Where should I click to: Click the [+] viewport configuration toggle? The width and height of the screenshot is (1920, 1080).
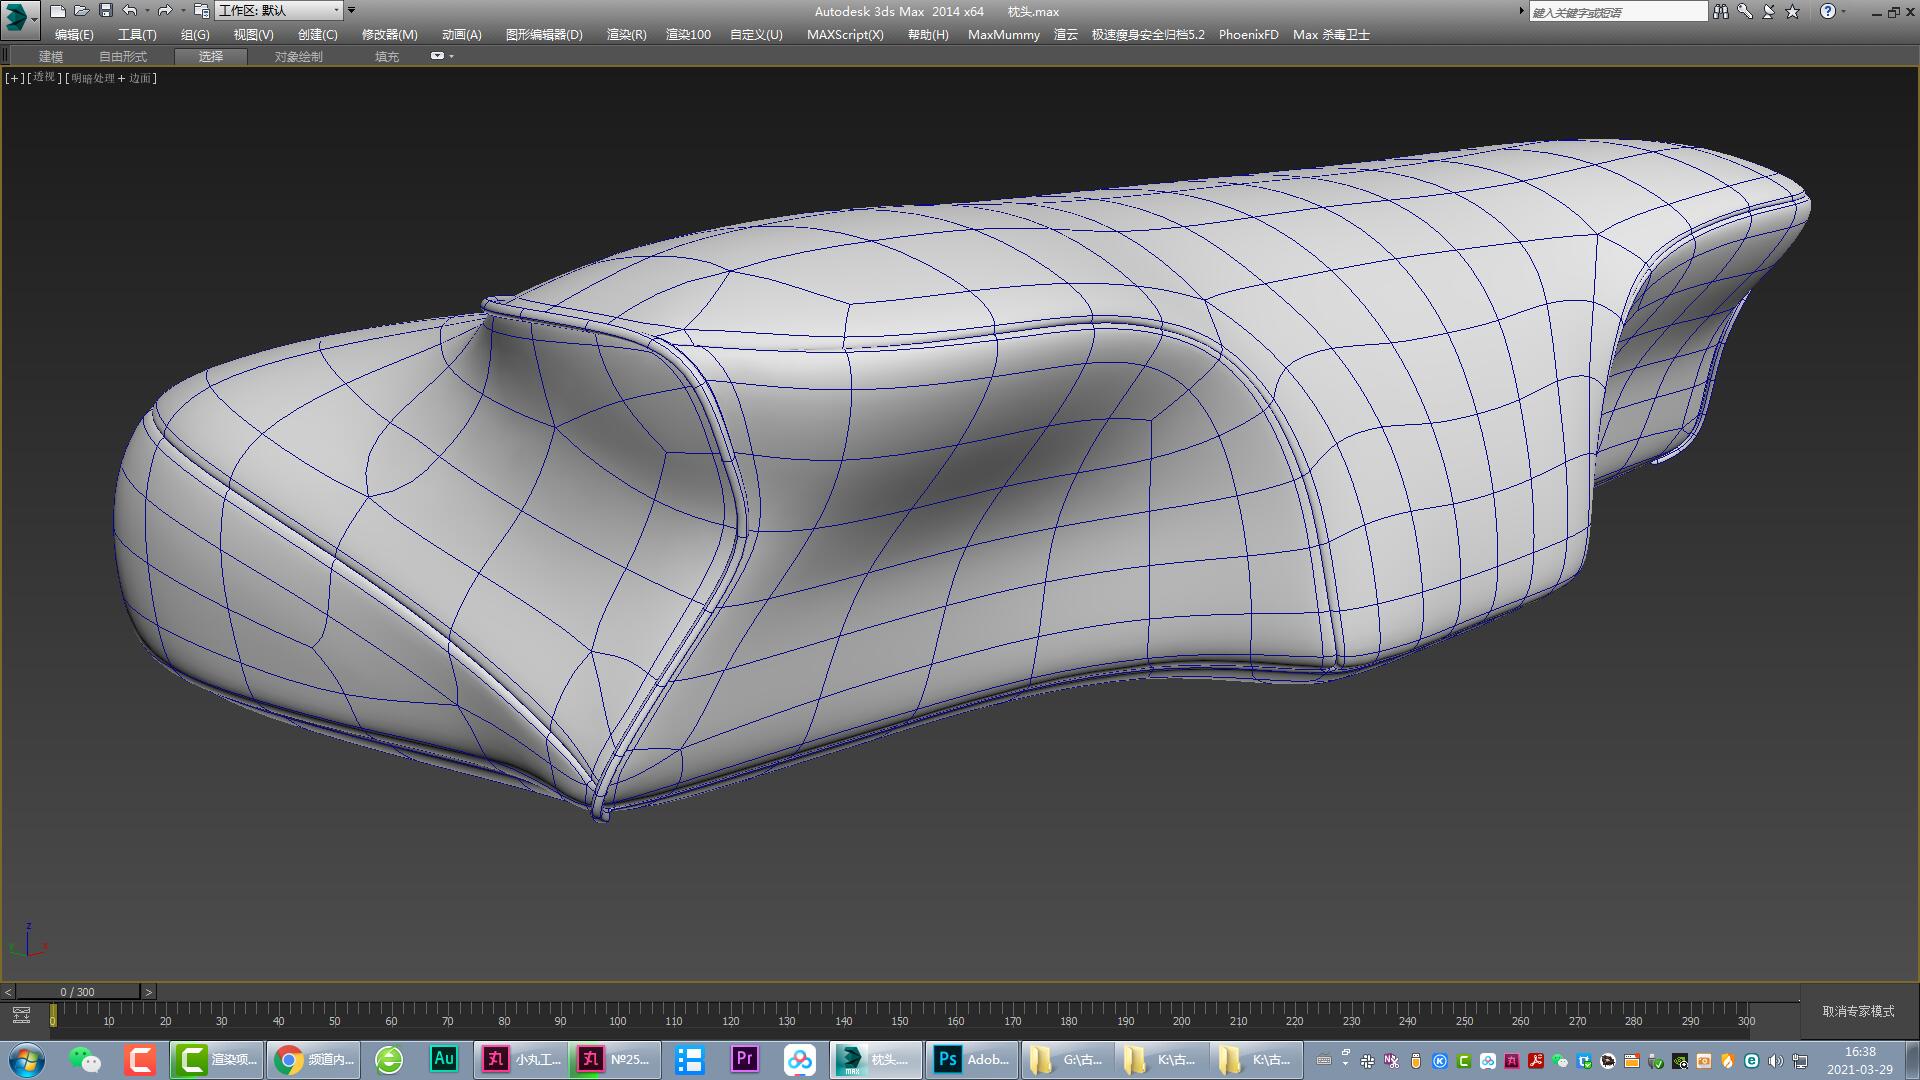point(13,77)
